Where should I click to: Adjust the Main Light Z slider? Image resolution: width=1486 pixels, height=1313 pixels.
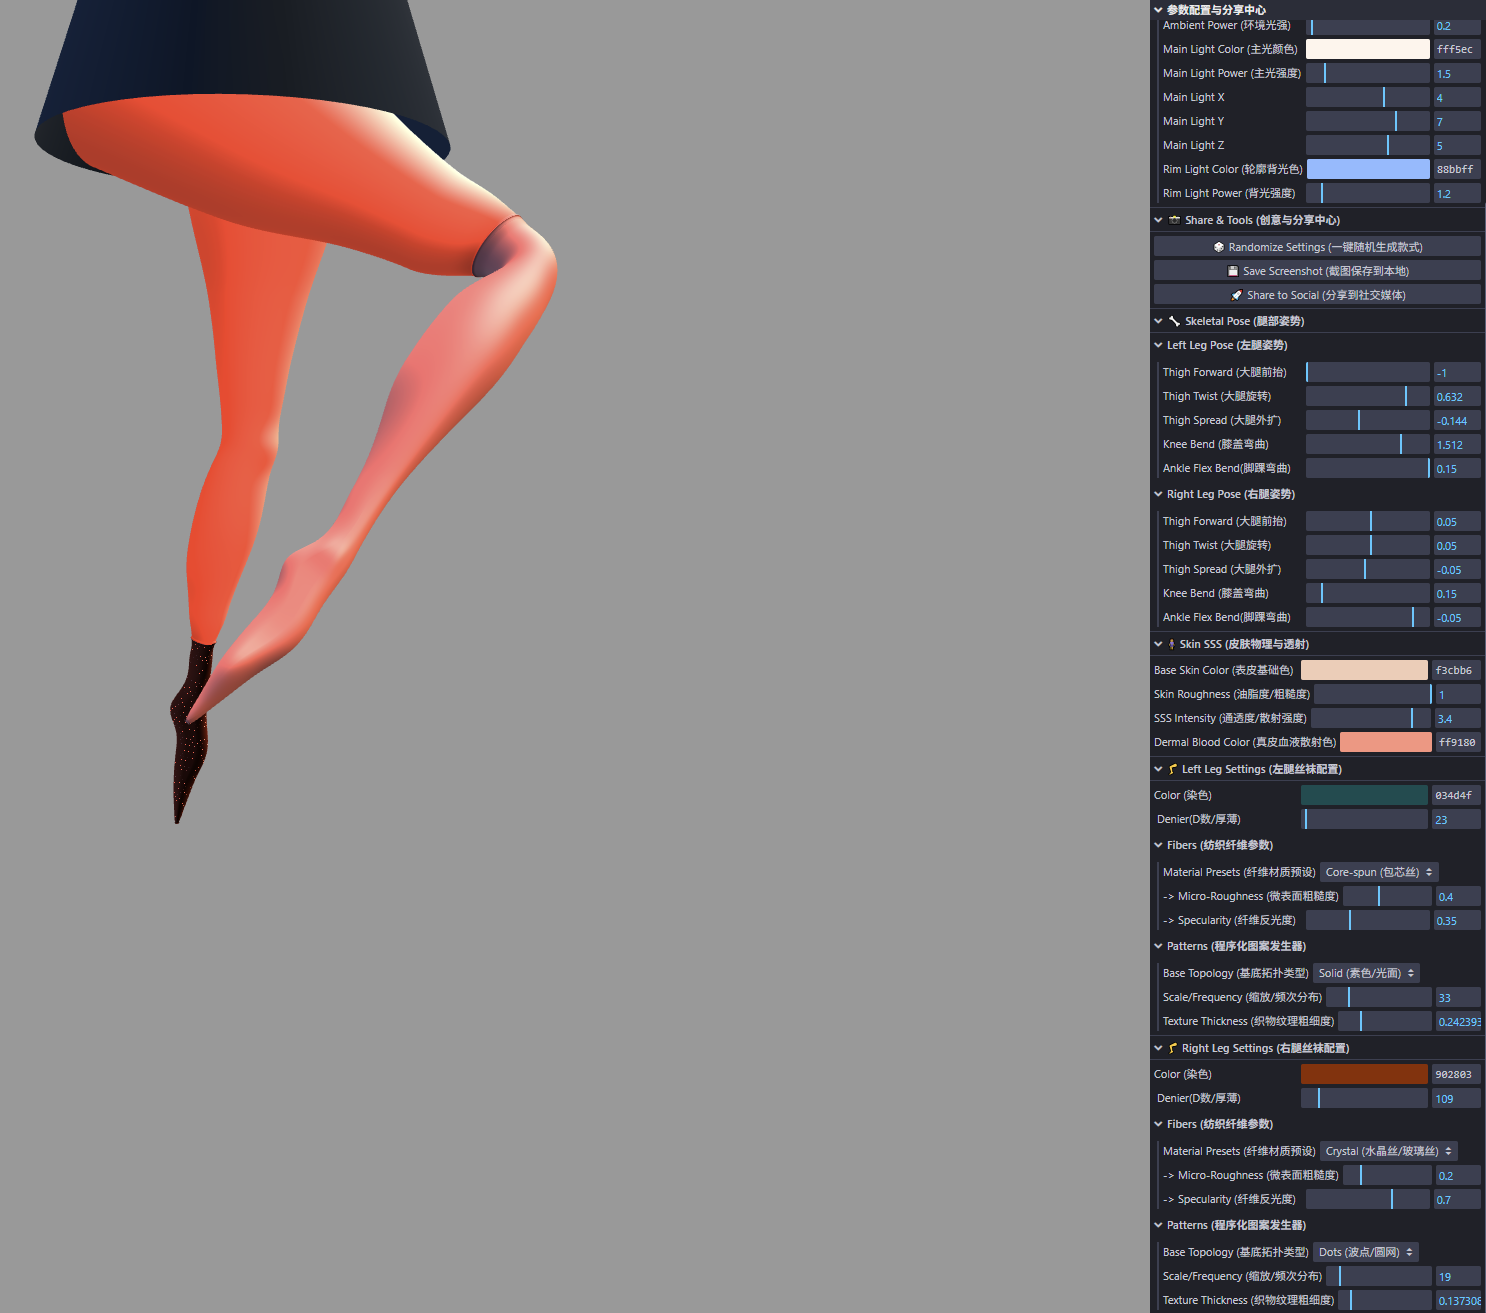(x=1368, y=145)
